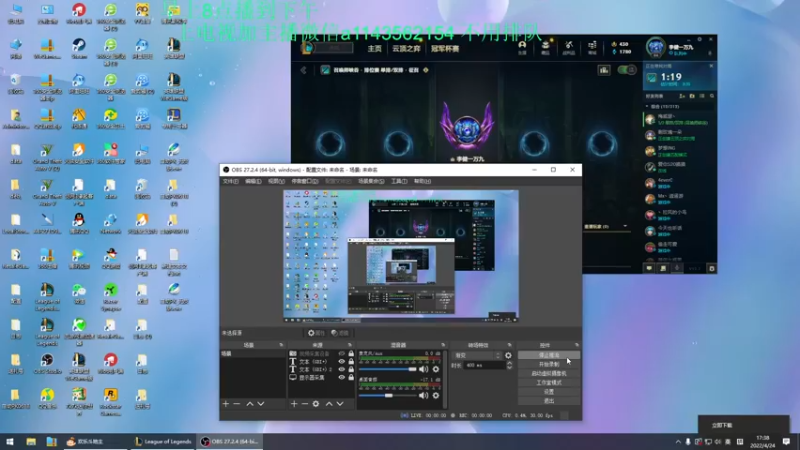The width and height of the screenshot is (800, 450).
Task: Pop out the 场景 dock panel
Action: [x=281, y=345]
